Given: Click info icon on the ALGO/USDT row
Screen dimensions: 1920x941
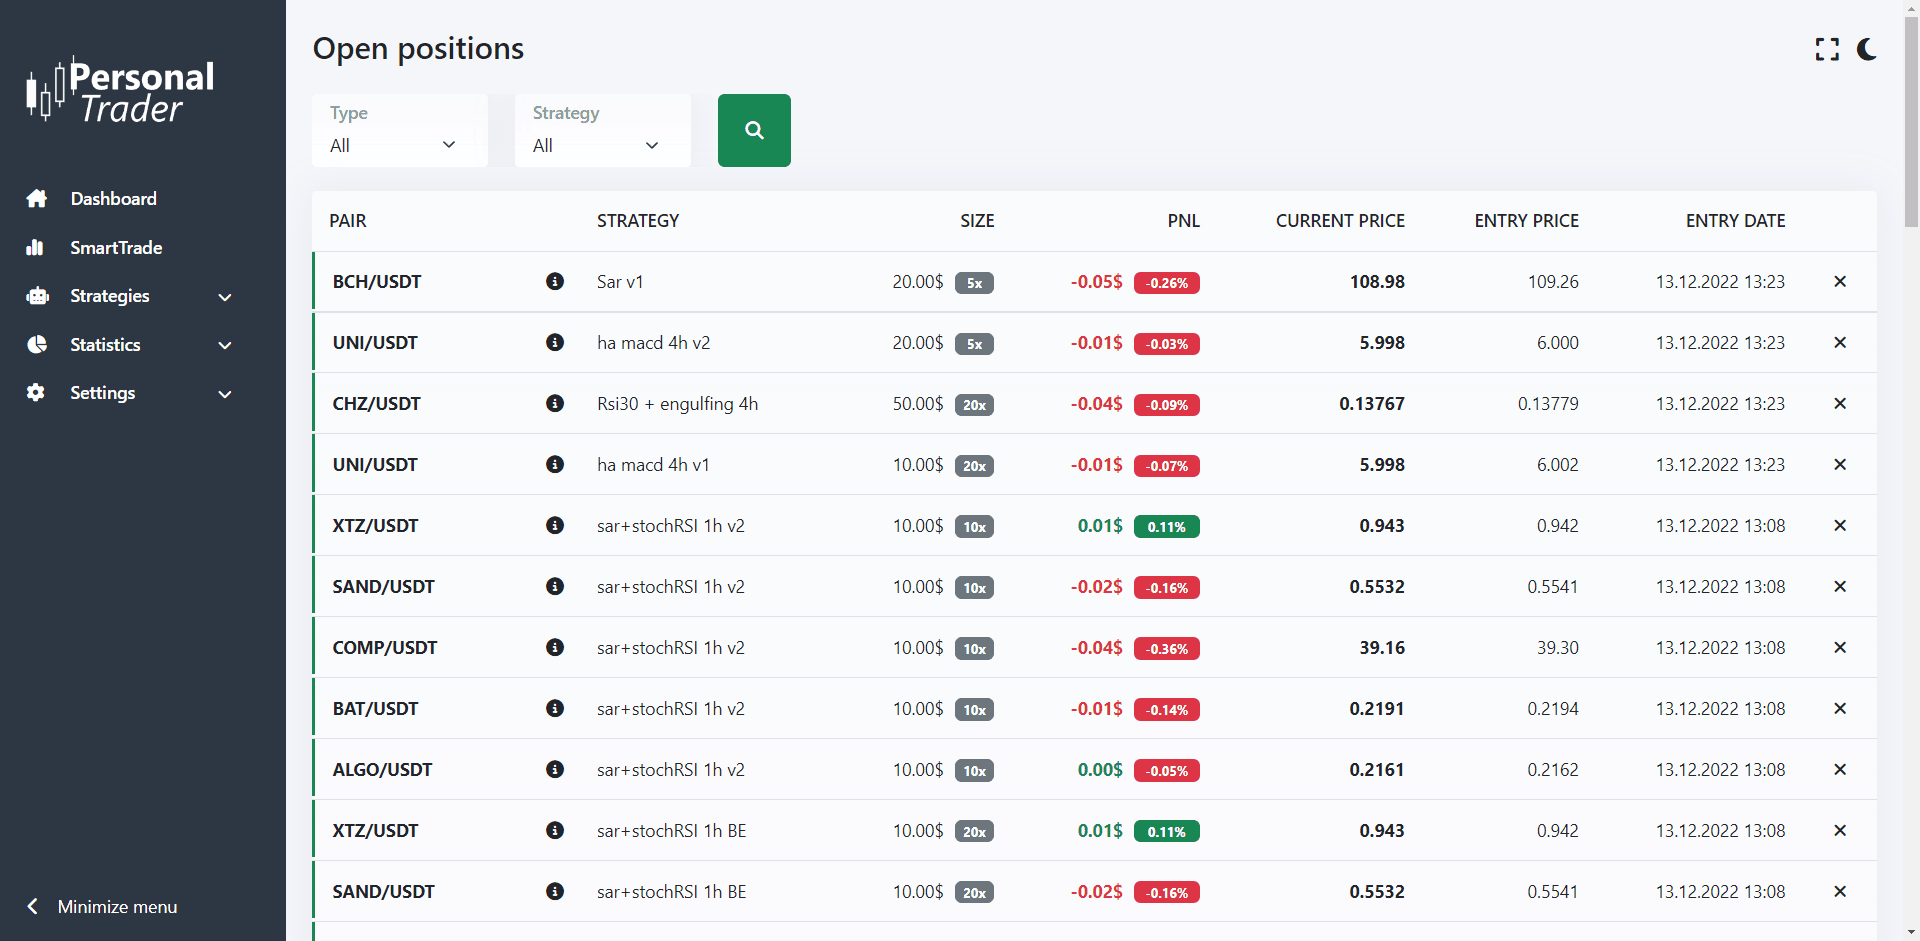Looking at the screenshot, I should pos(555,770).
